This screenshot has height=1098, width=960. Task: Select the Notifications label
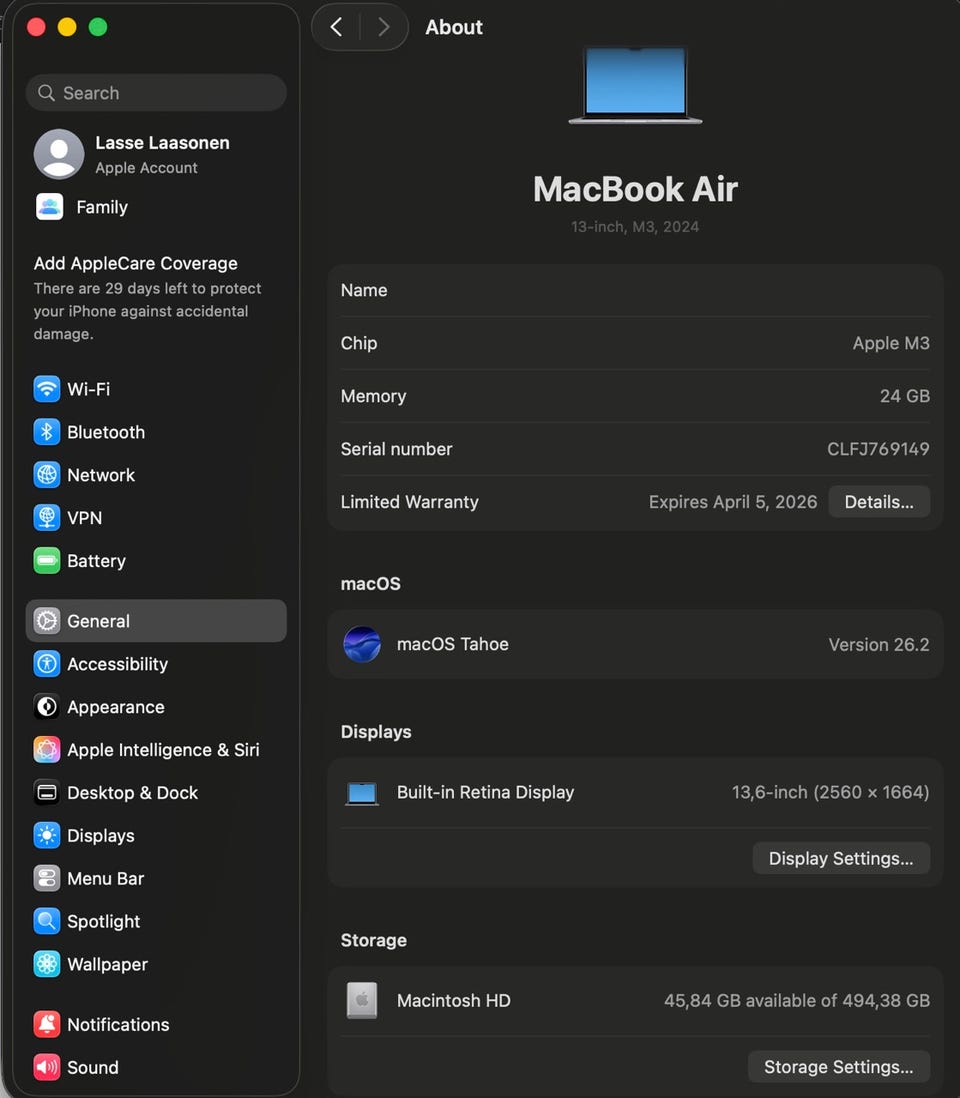point(118,1024)
